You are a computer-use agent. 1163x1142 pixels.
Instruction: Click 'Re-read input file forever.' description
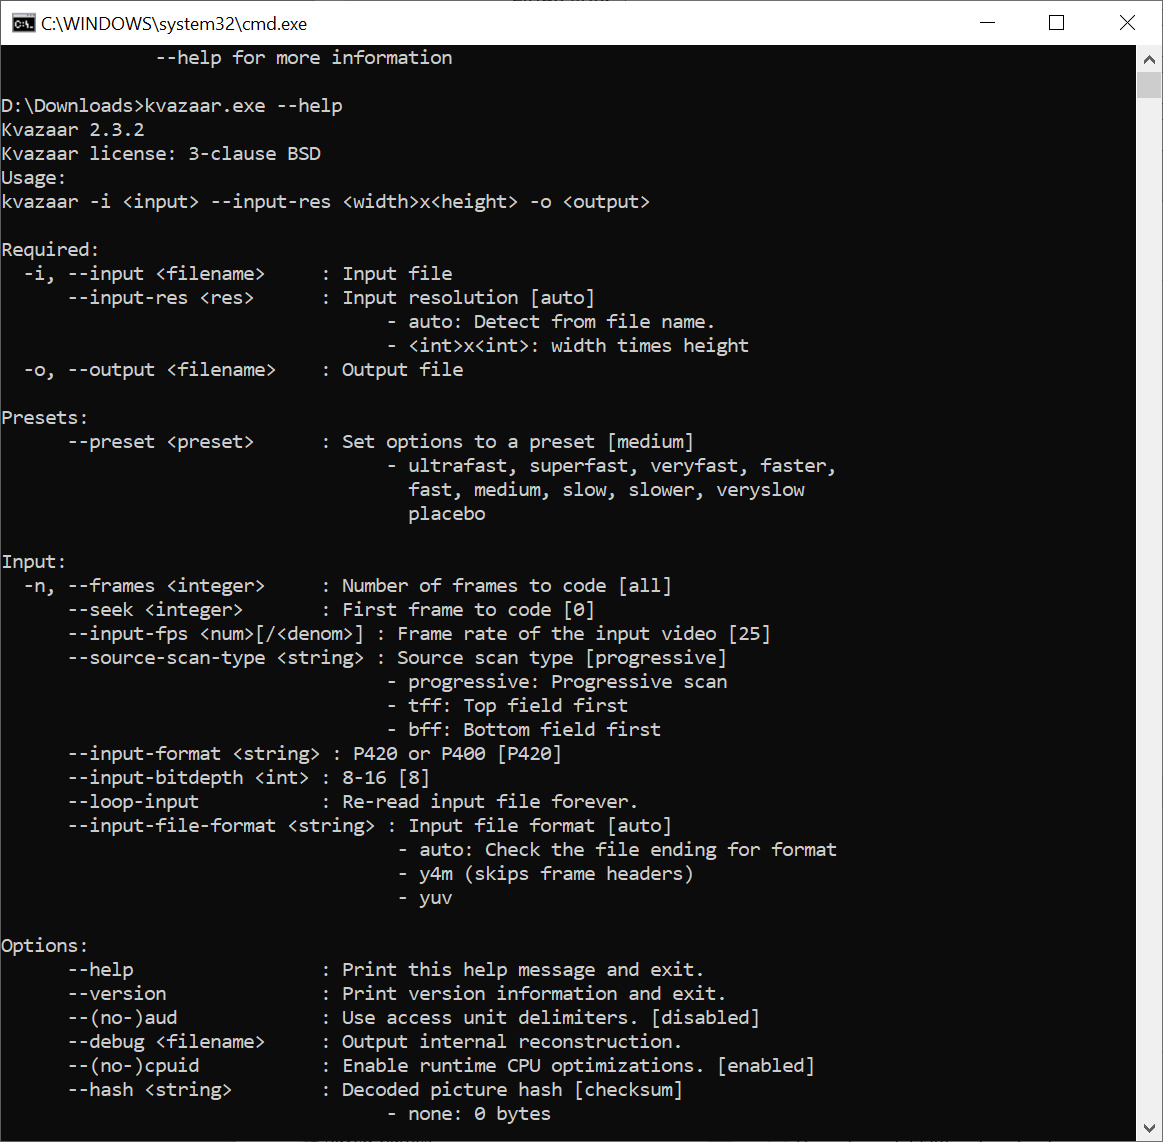(490, 802)
